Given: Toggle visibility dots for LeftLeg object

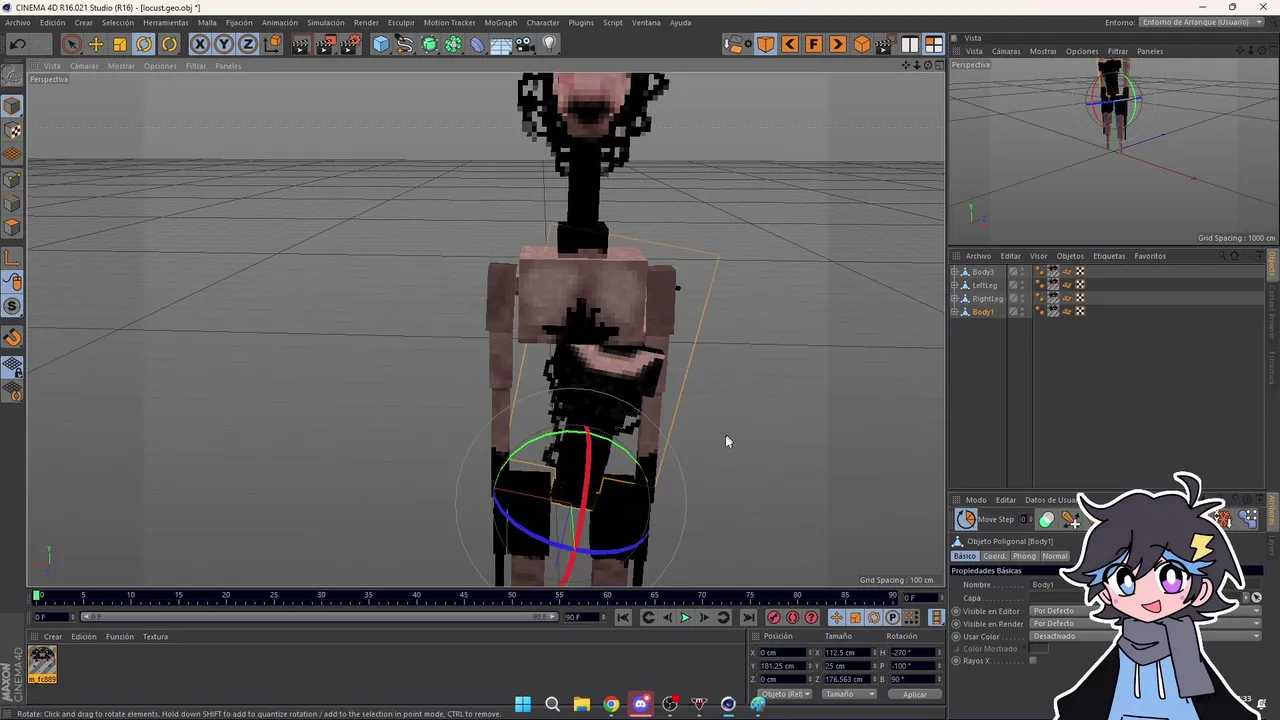Looking at the screenshot, I should coord(1022,285).
